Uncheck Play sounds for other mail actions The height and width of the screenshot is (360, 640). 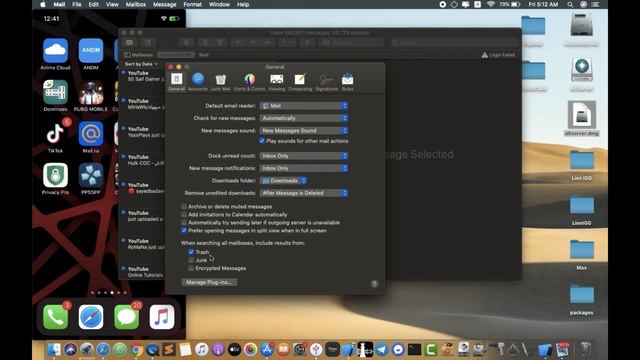(262, 141)
